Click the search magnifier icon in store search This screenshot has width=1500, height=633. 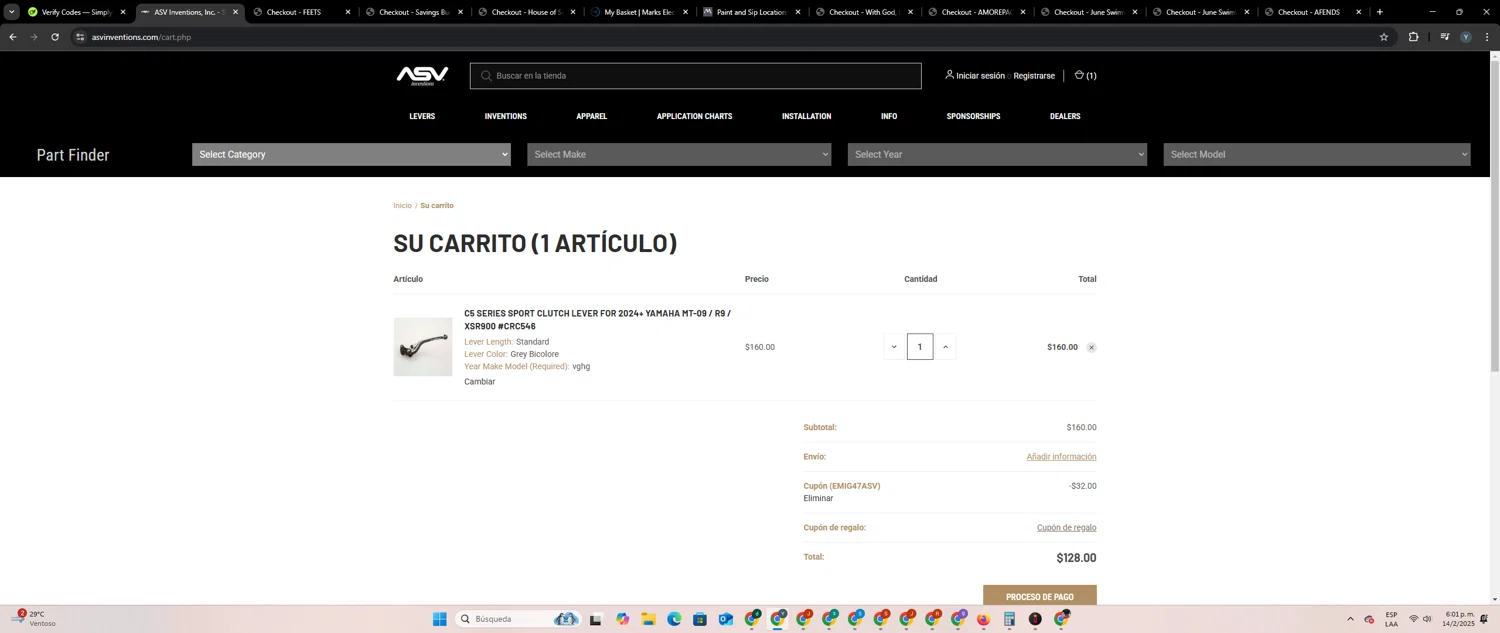coord(486,76)
